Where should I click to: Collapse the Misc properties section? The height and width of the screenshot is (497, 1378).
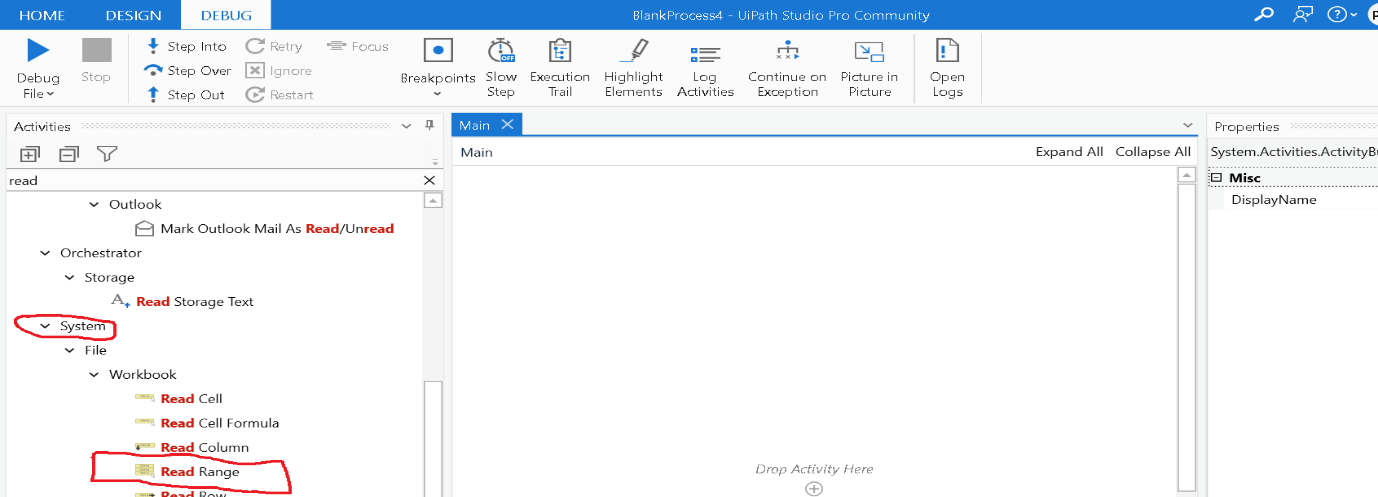click(1217, 178)
